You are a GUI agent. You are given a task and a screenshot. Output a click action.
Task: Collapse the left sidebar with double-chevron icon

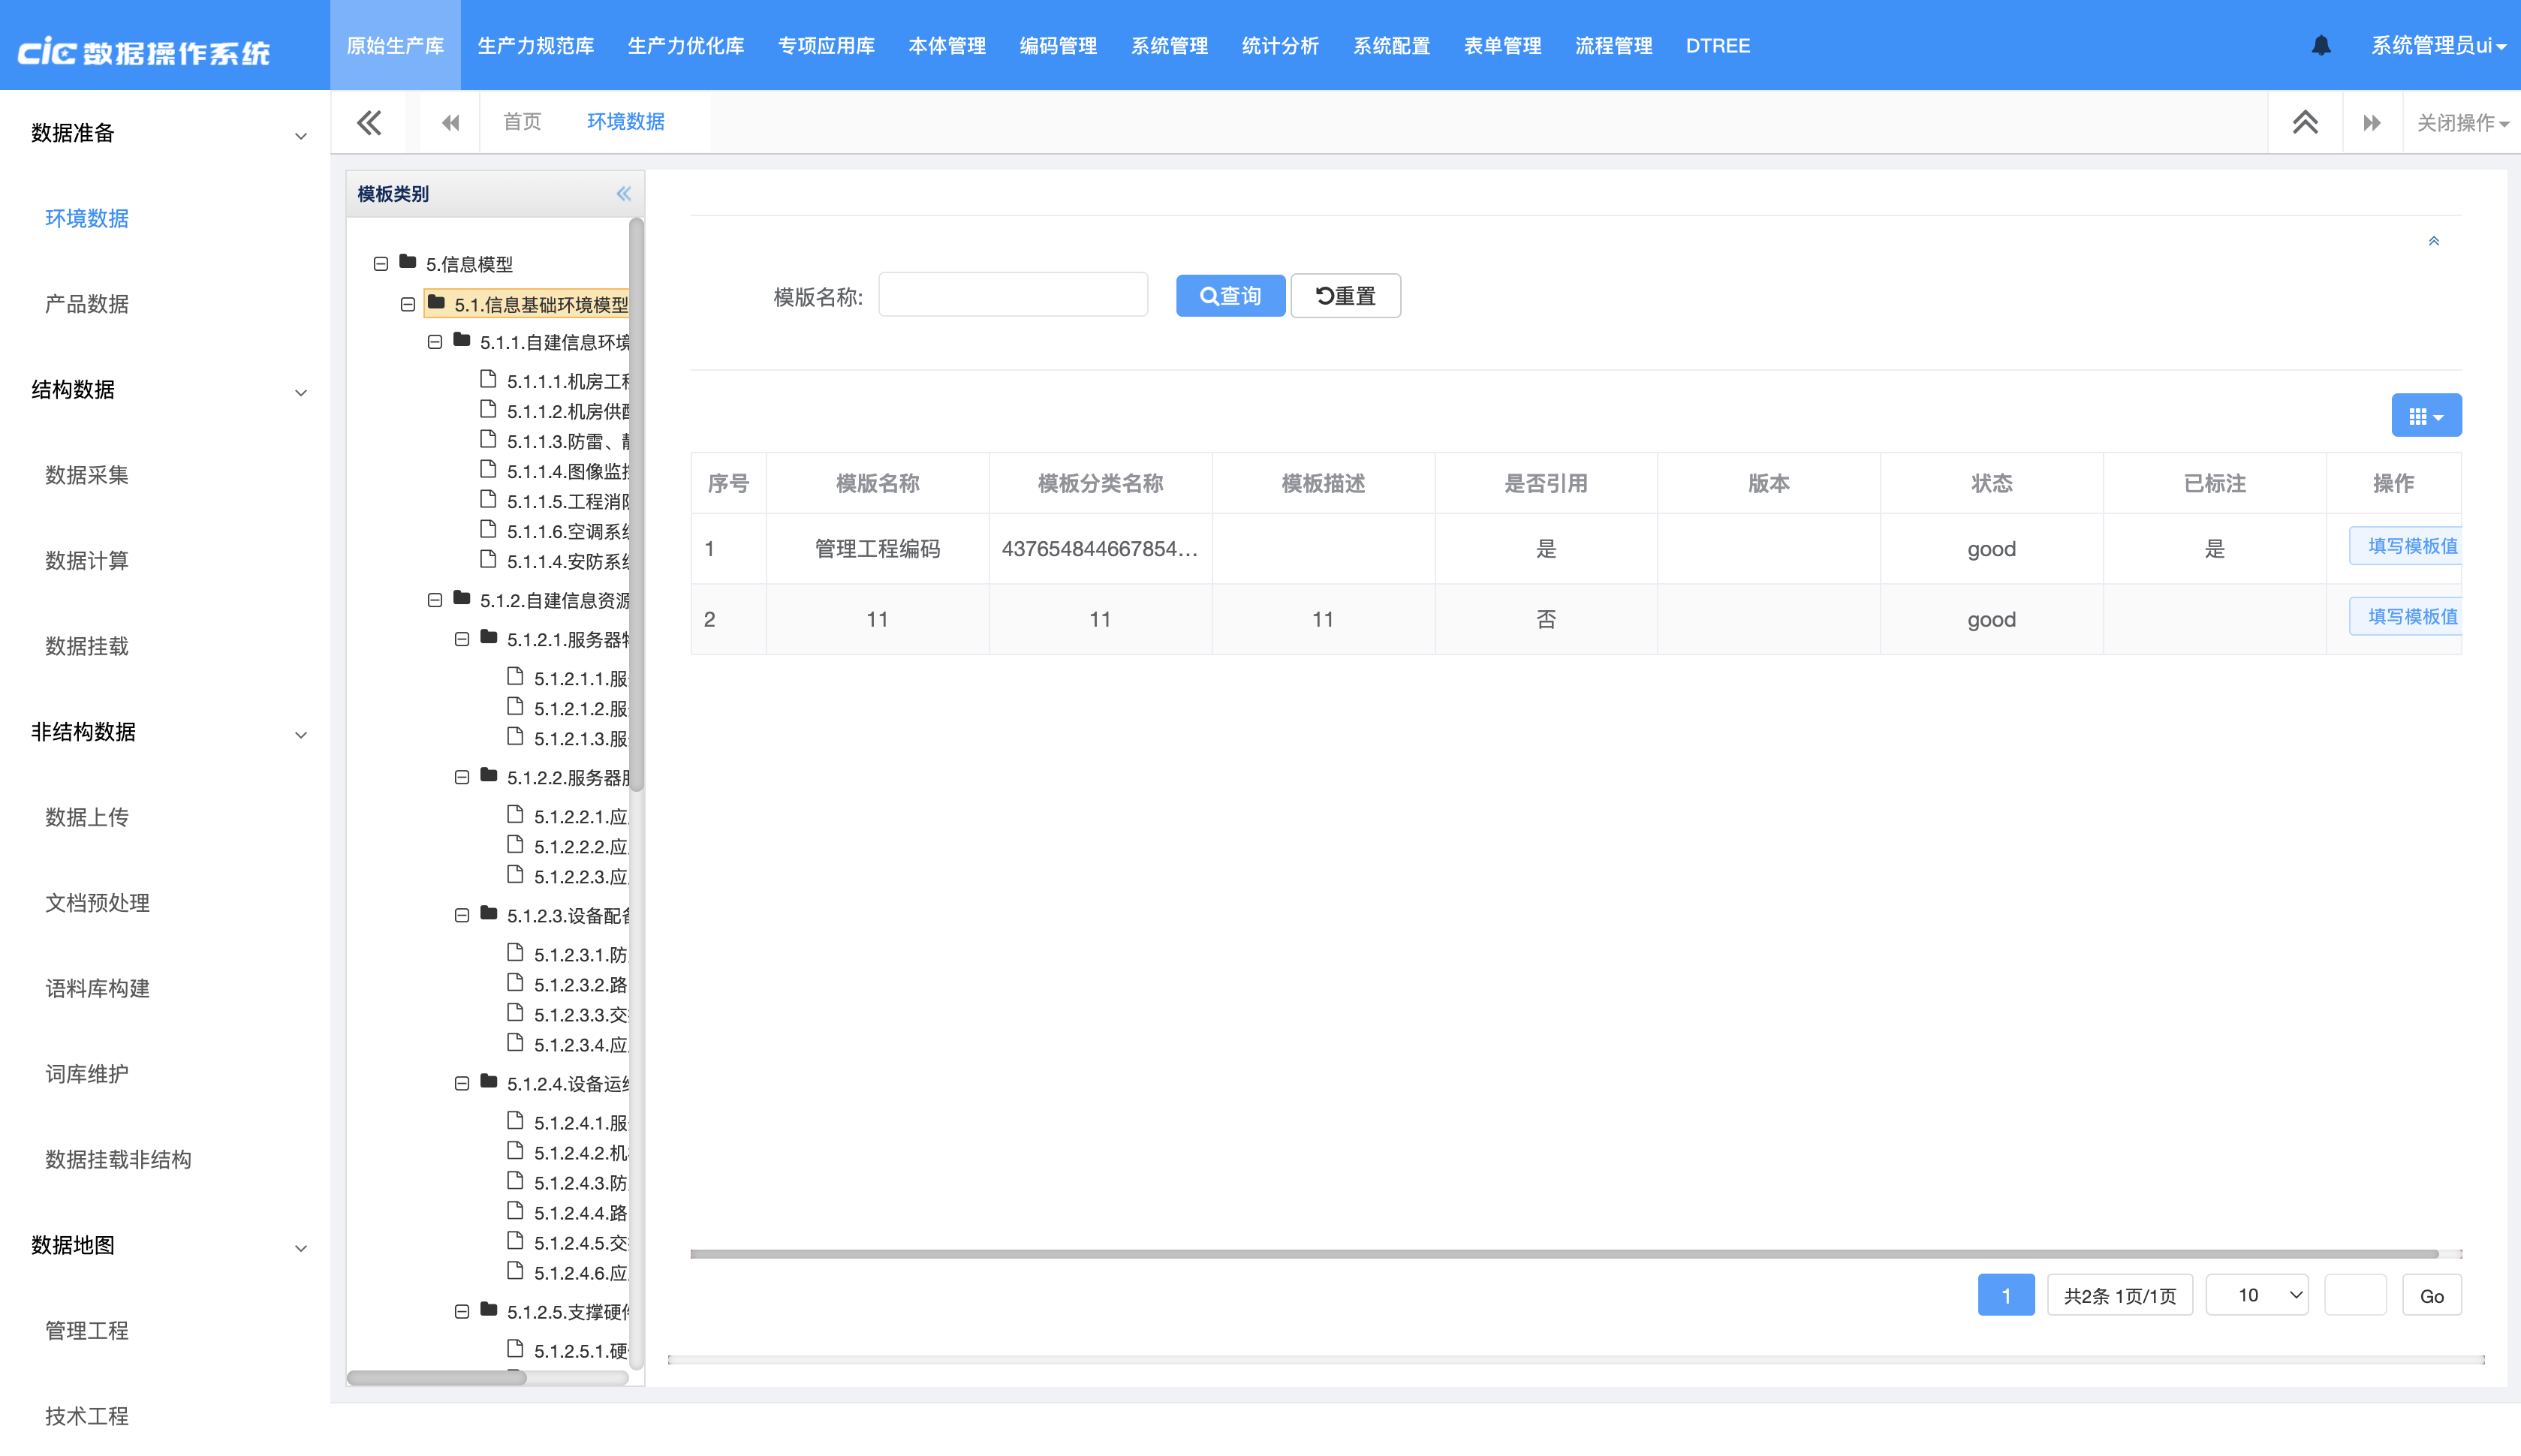click(x=369, y=122)
